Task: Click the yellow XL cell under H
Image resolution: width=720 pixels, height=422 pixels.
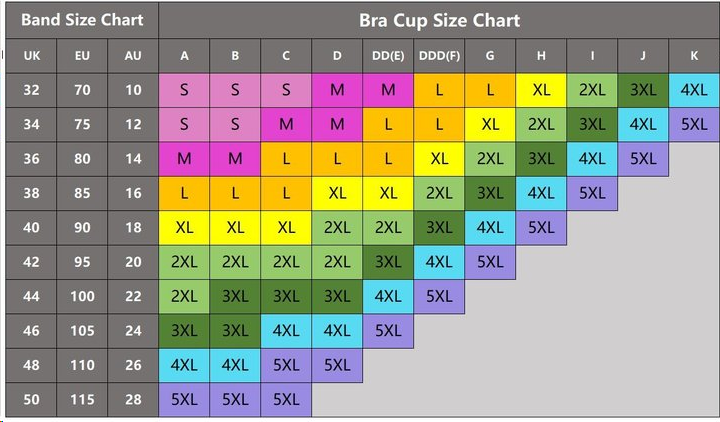Action: pyautogui.click(x=541, y=90)
